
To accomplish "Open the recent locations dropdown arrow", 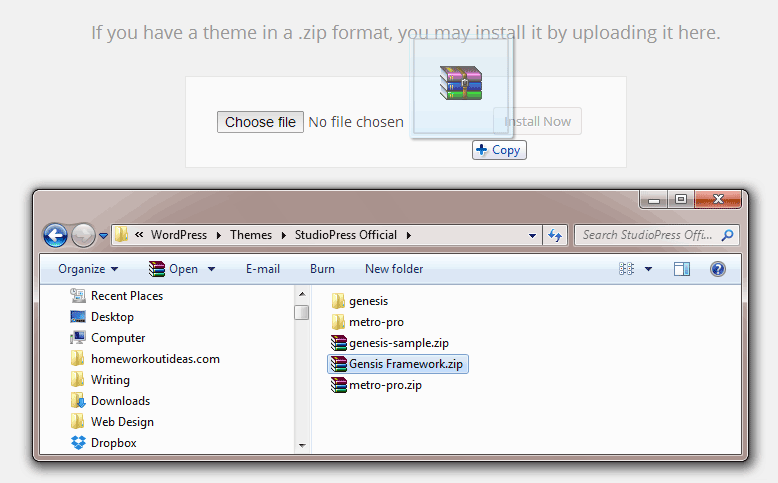I will point(103,236).
